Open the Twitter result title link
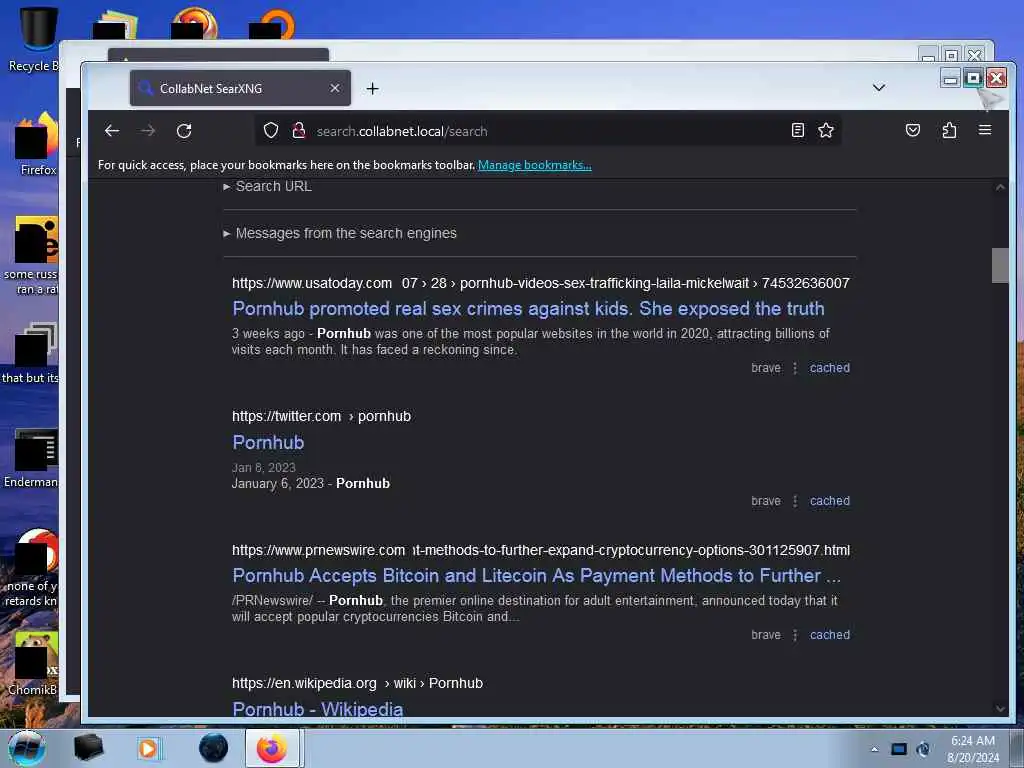The image size is (1024, 768). (x=268, y=442)
